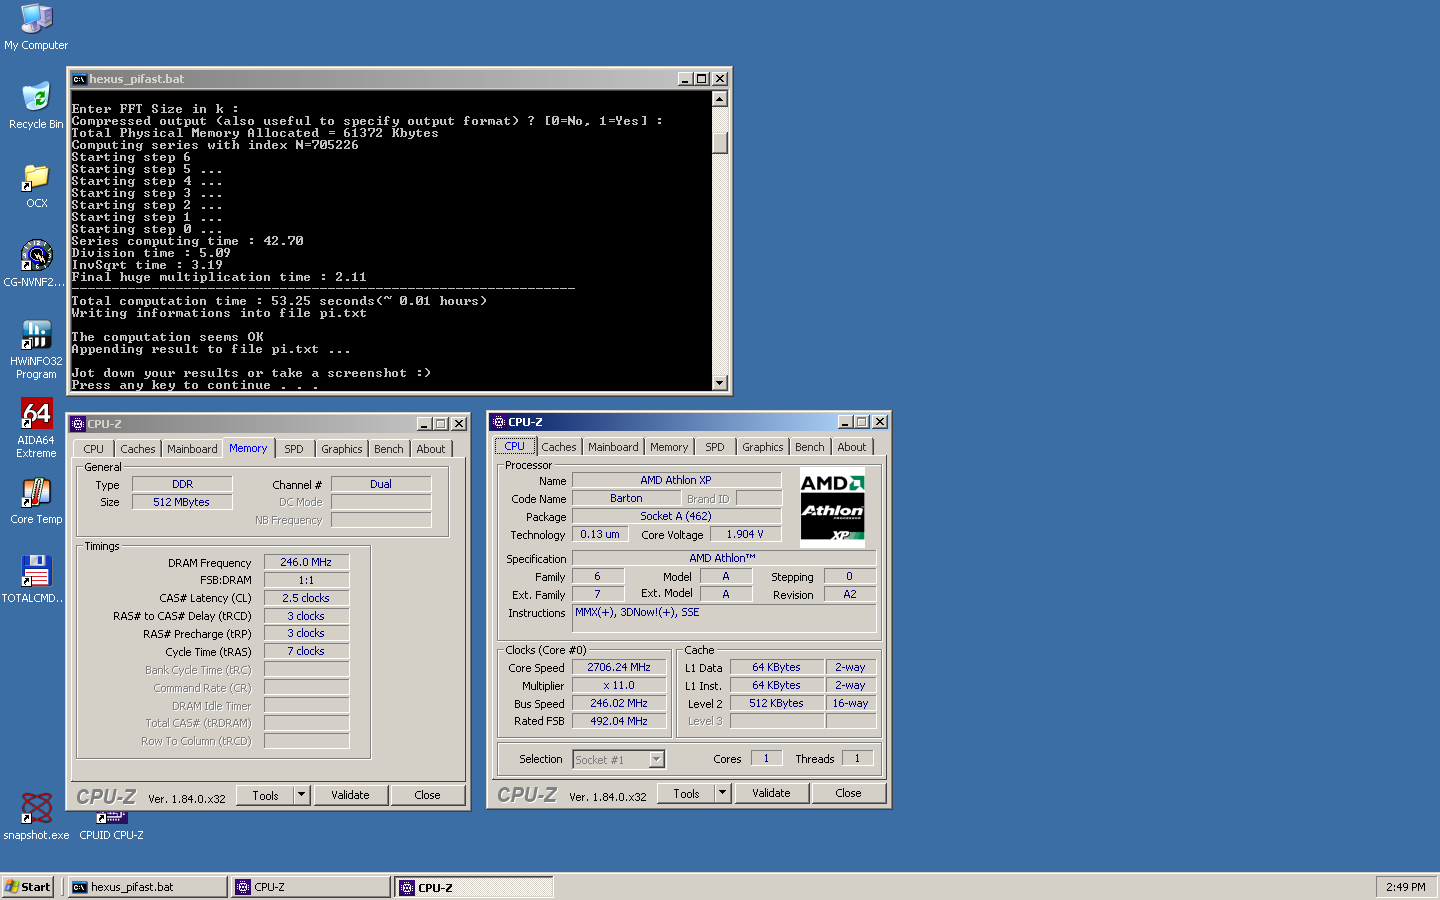Viewport: 1440px width, 900px height.
Task: Launch AIDA64 Extreme from the desktop
Action: point(36,428)
